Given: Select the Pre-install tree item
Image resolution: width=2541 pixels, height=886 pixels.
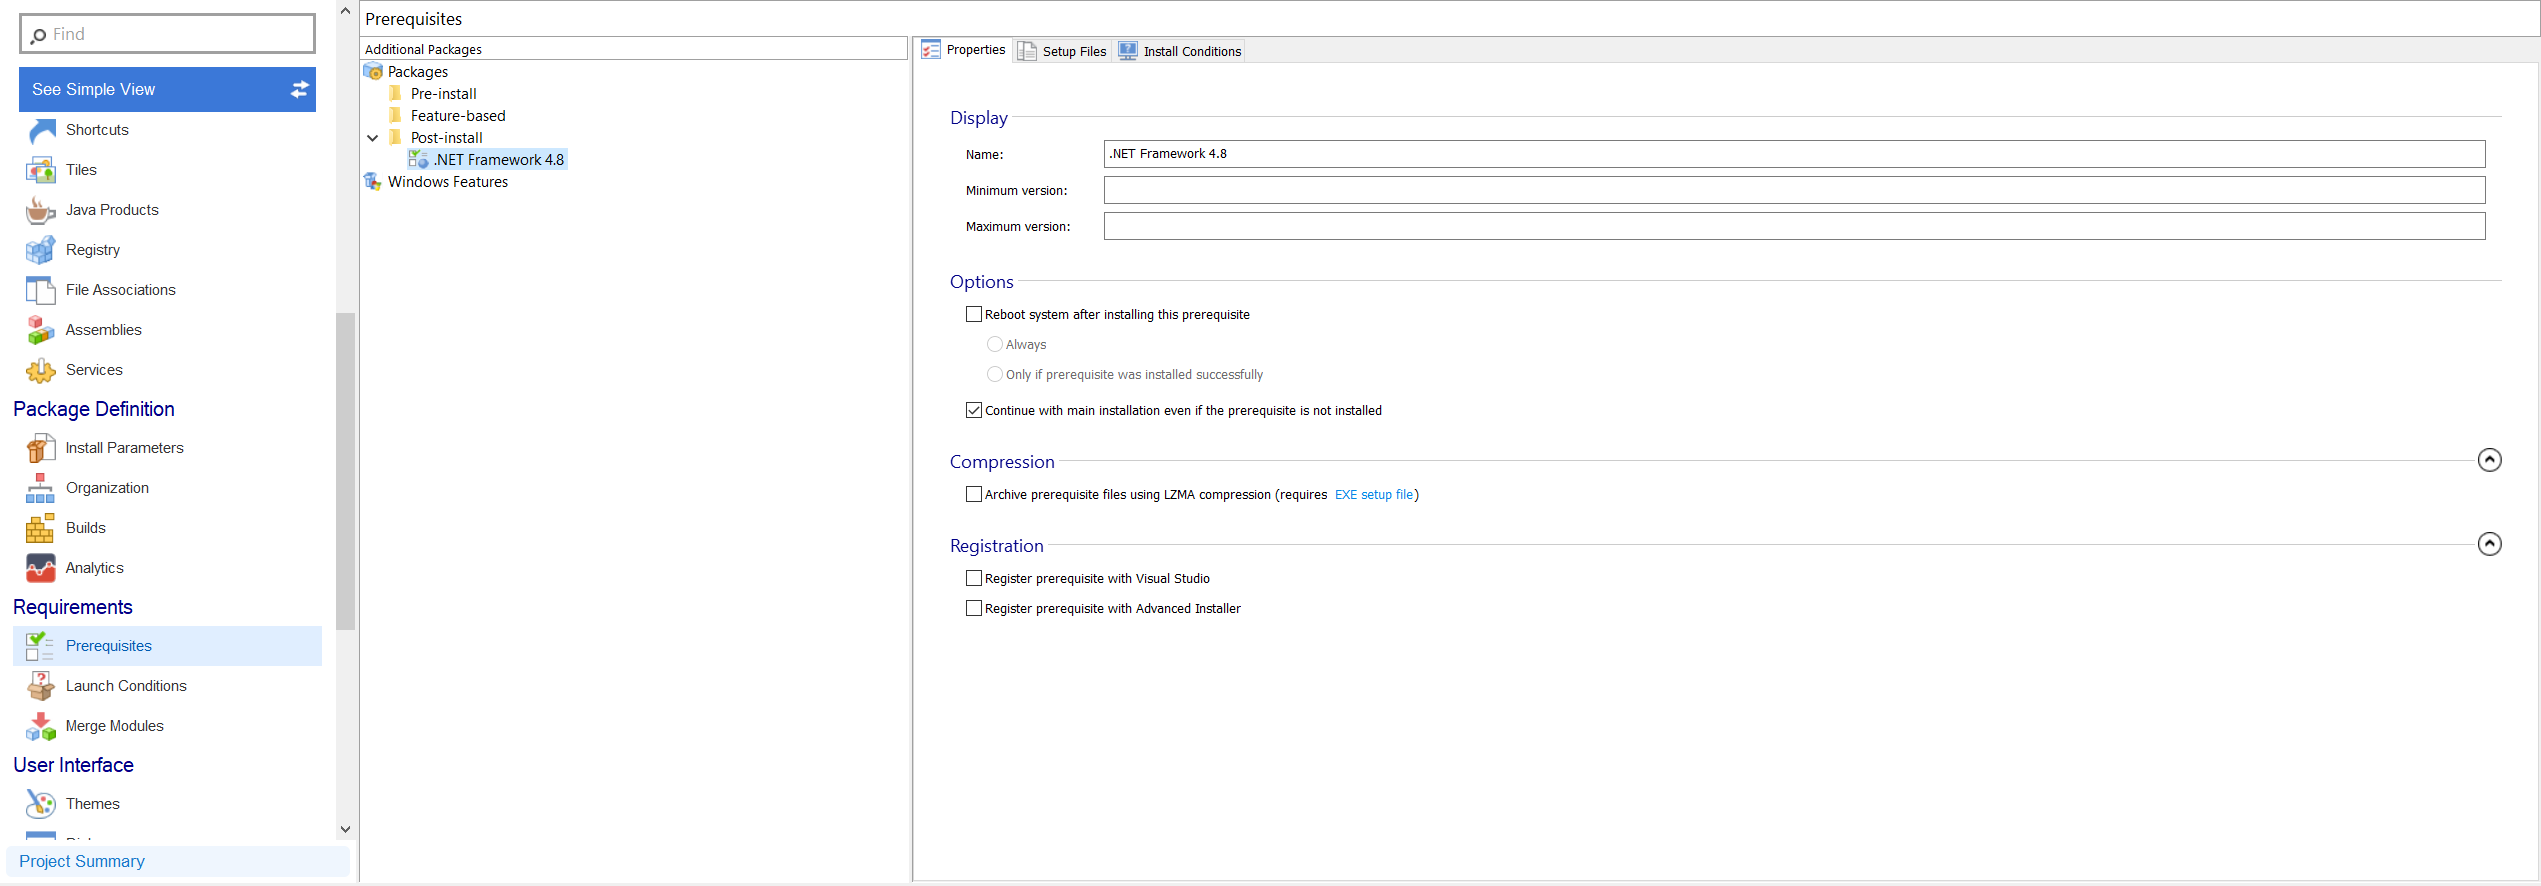Looking at the screenshot, I should pyautogui.click(x=444, y=94).
